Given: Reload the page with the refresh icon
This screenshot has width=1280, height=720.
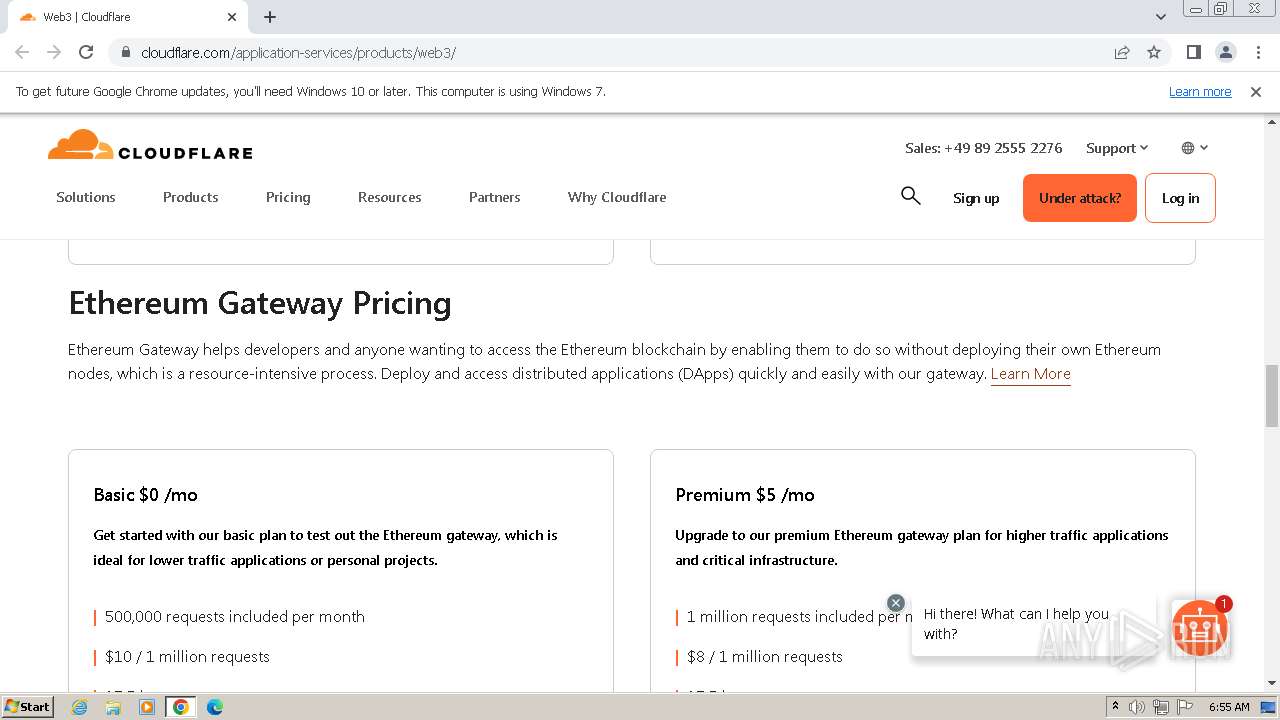Looking at the screenshot, I should click(86, 52).
